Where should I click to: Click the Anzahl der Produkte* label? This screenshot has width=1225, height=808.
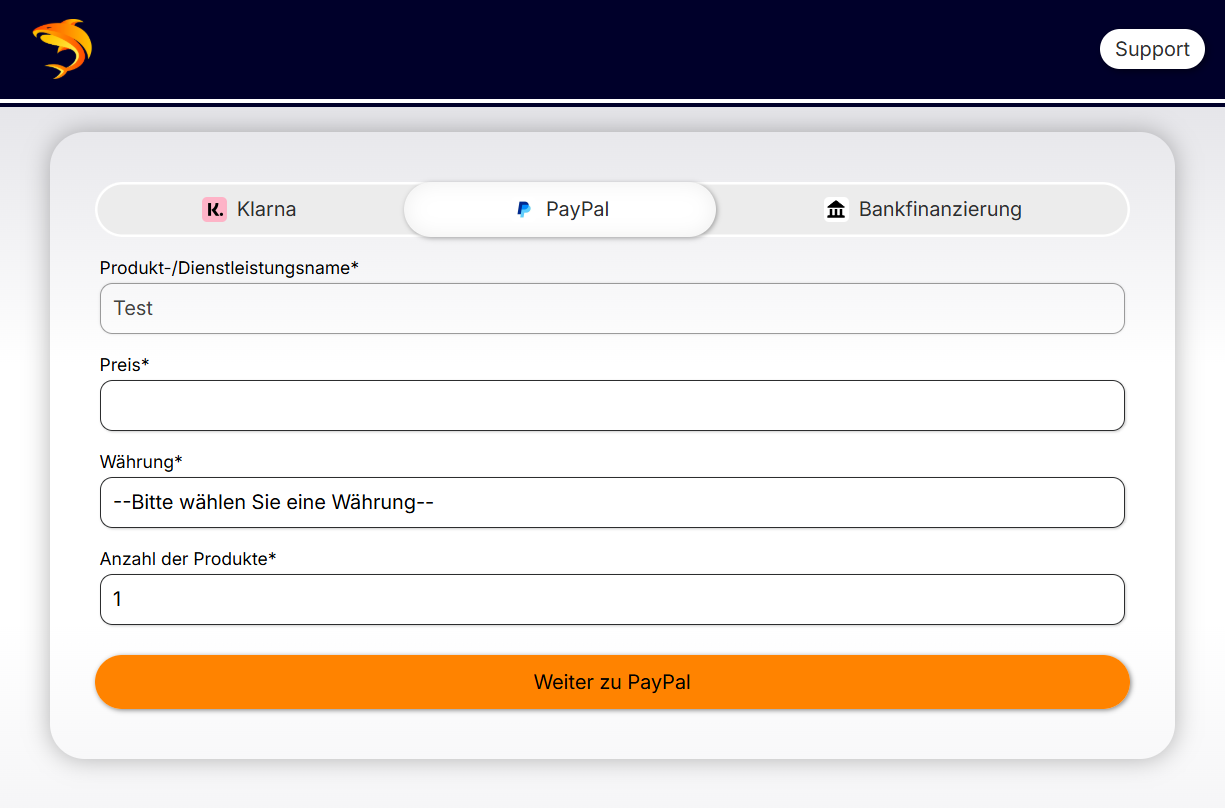tap(188, 558)
